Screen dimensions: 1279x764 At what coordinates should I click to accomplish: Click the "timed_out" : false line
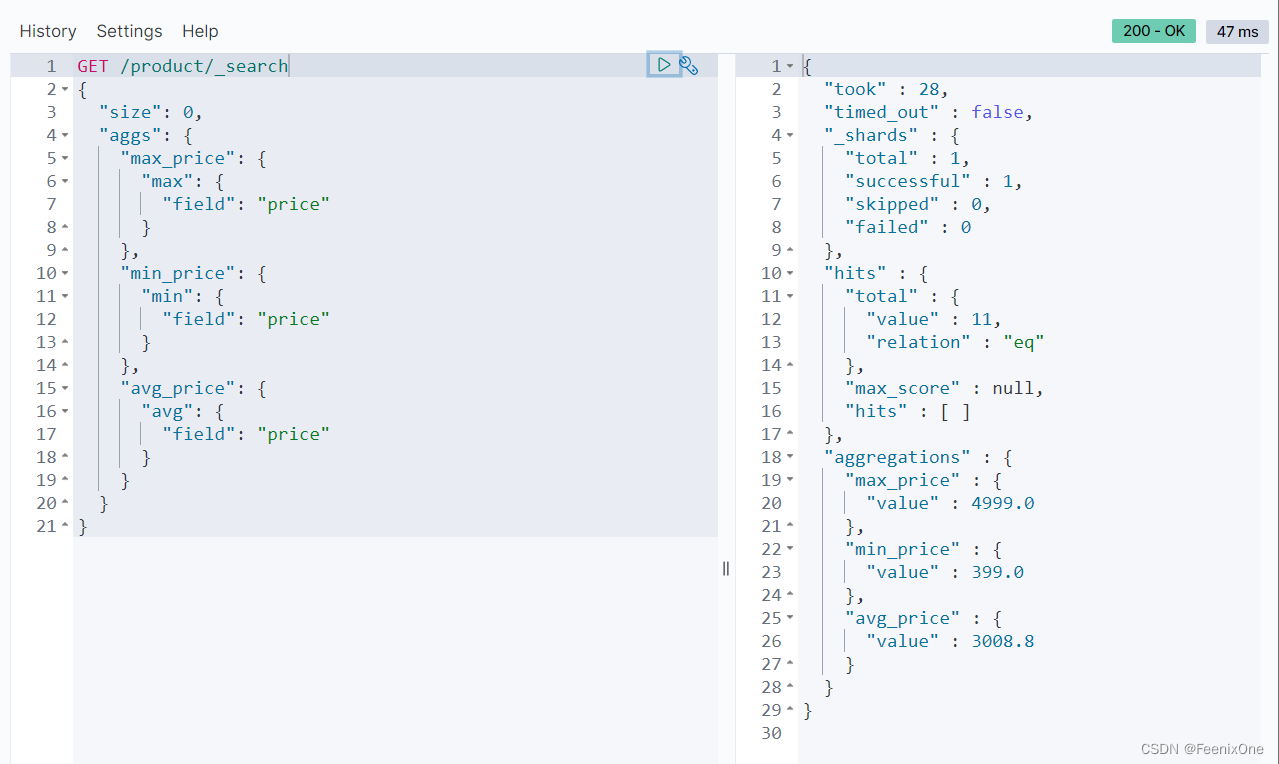928,112
